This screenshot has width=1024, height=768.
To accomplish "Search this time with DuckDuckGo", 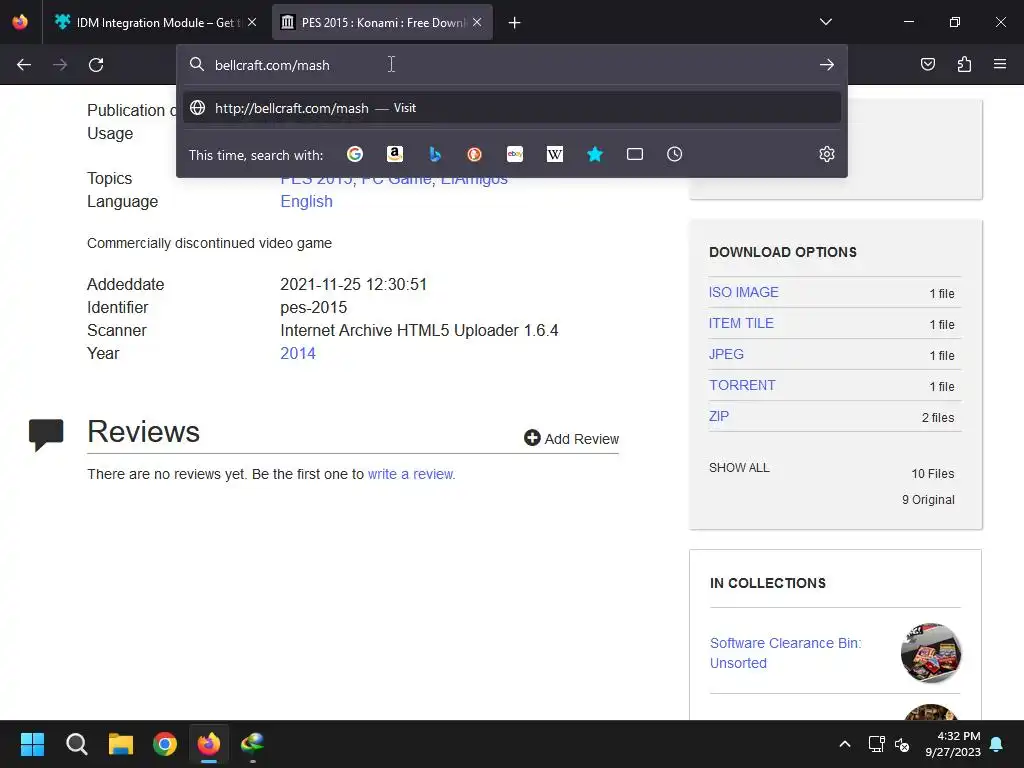I will click(475, 154).
